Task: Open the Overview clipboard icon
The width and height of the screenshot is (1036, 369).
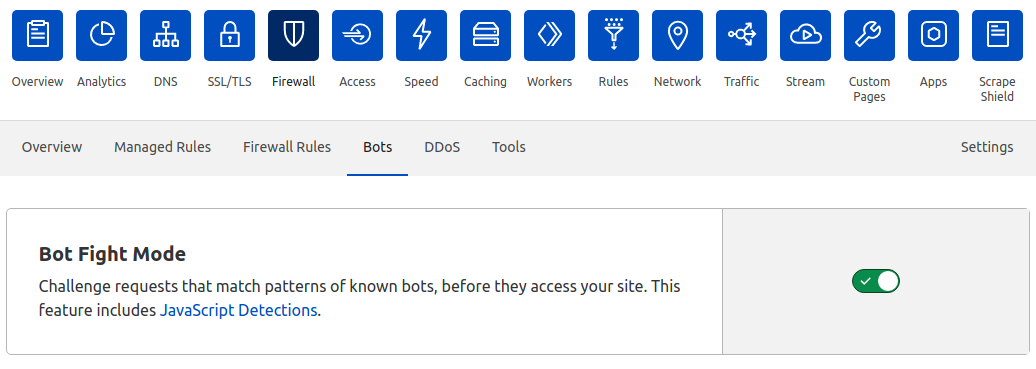Action: click(38, 35)
